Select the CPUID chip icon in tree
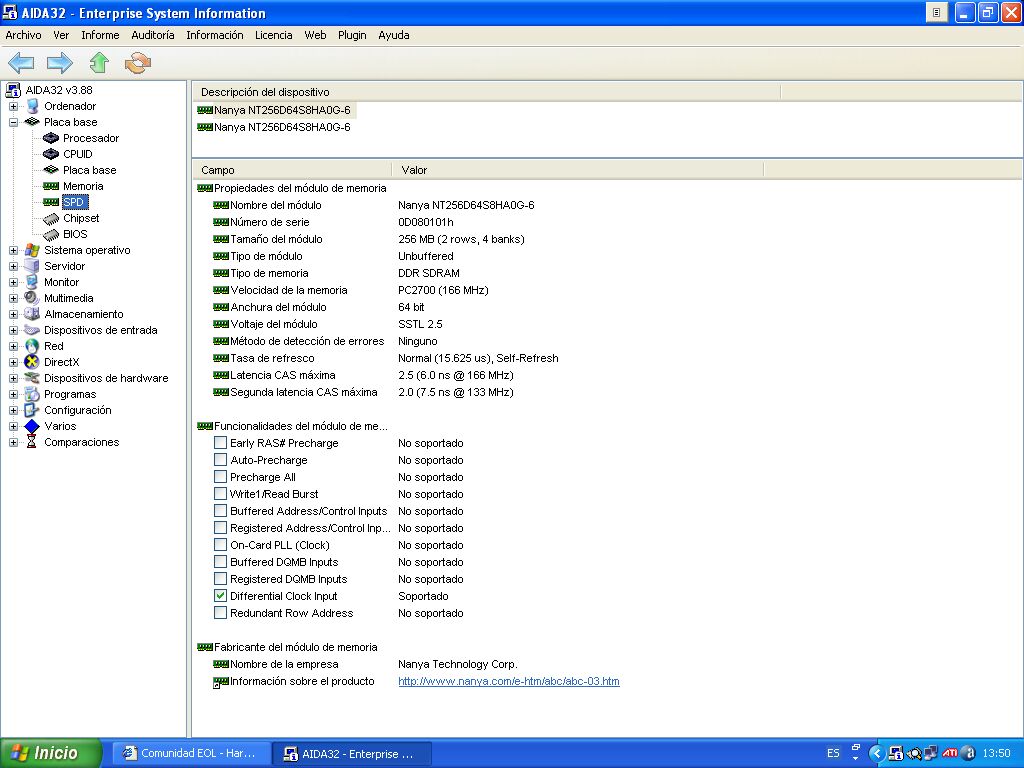This screenshot has width=1024, height=768. tap(51, 154)
